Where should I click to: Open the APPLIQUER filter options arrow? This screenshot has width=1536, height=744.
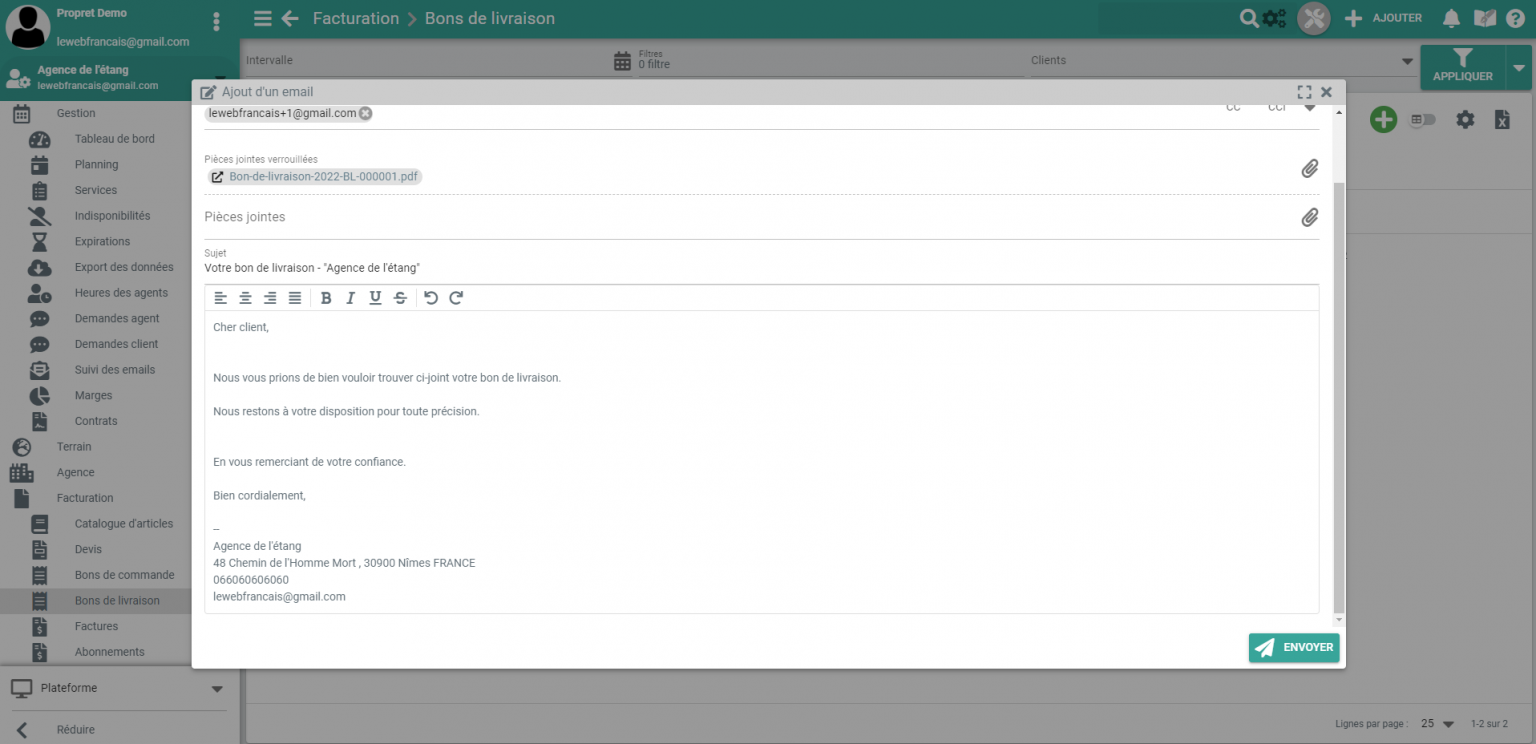pyautogui.click(x=1519, y=67)
